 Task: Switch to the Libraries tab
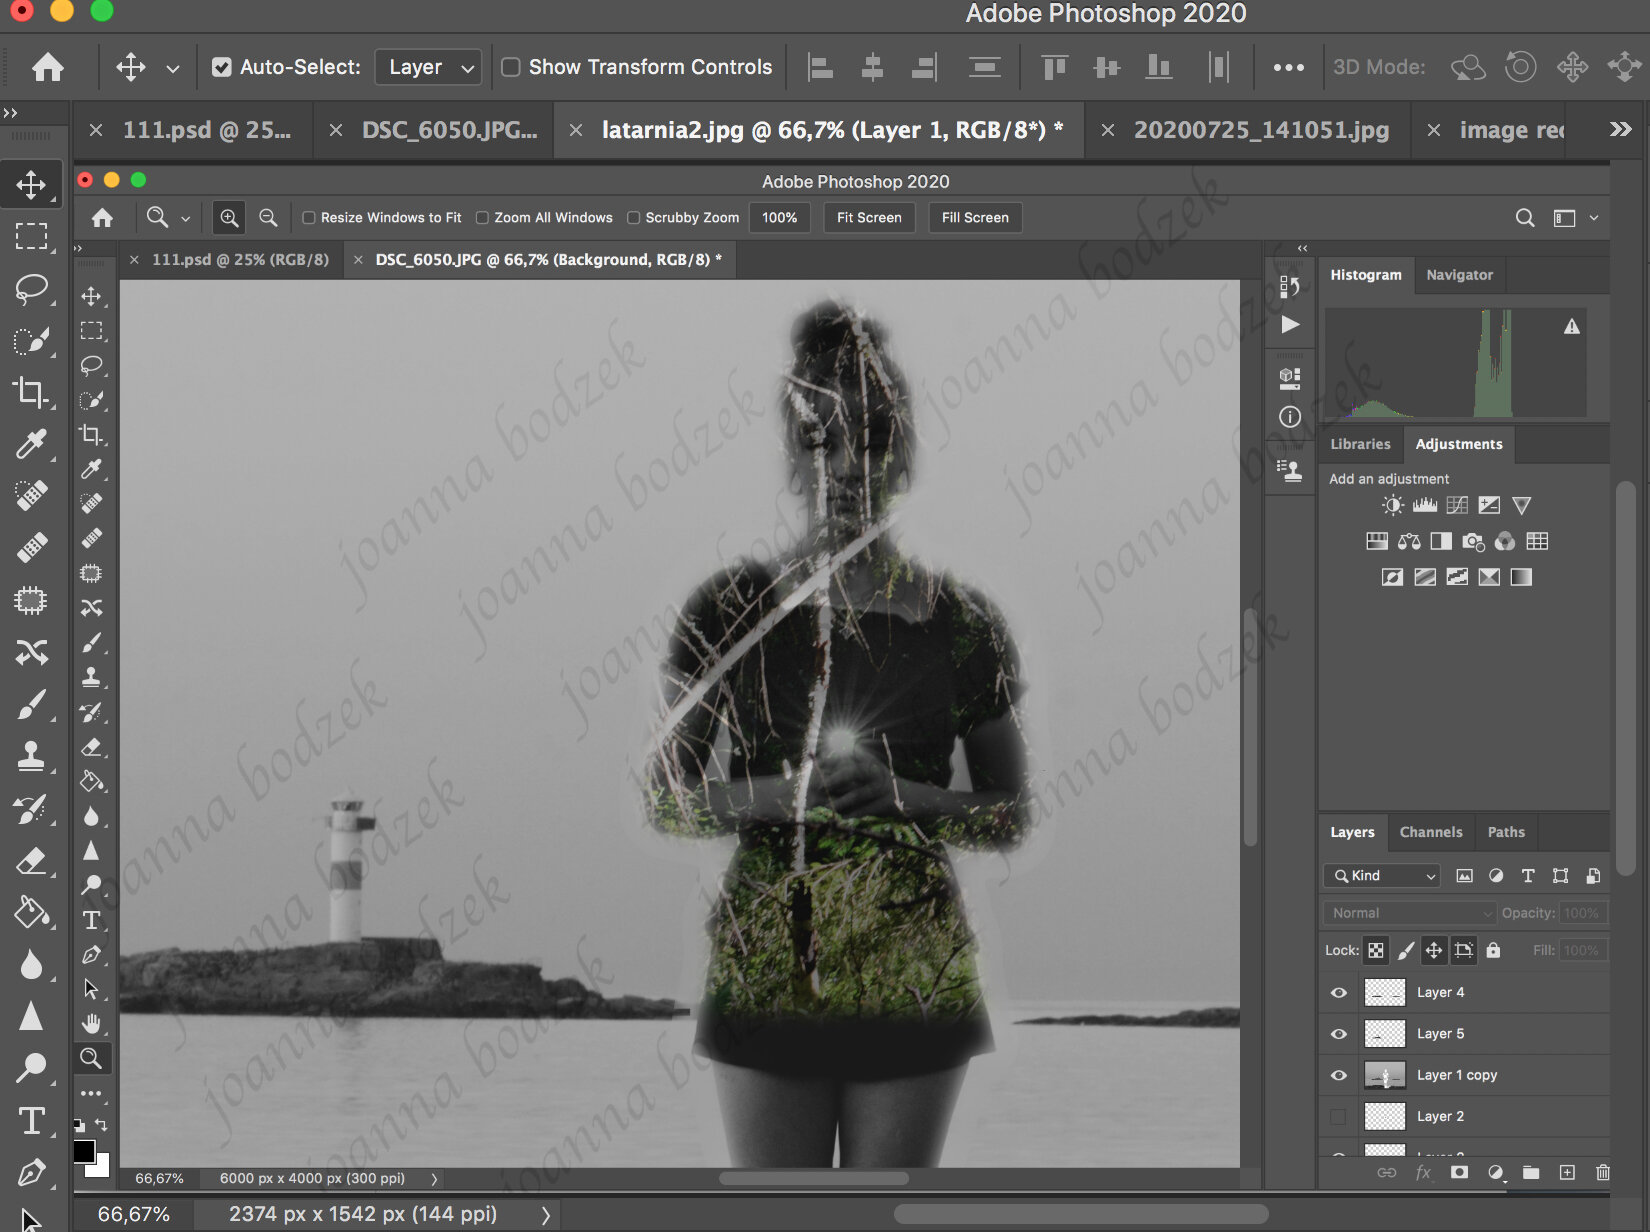click(1360, 444)
